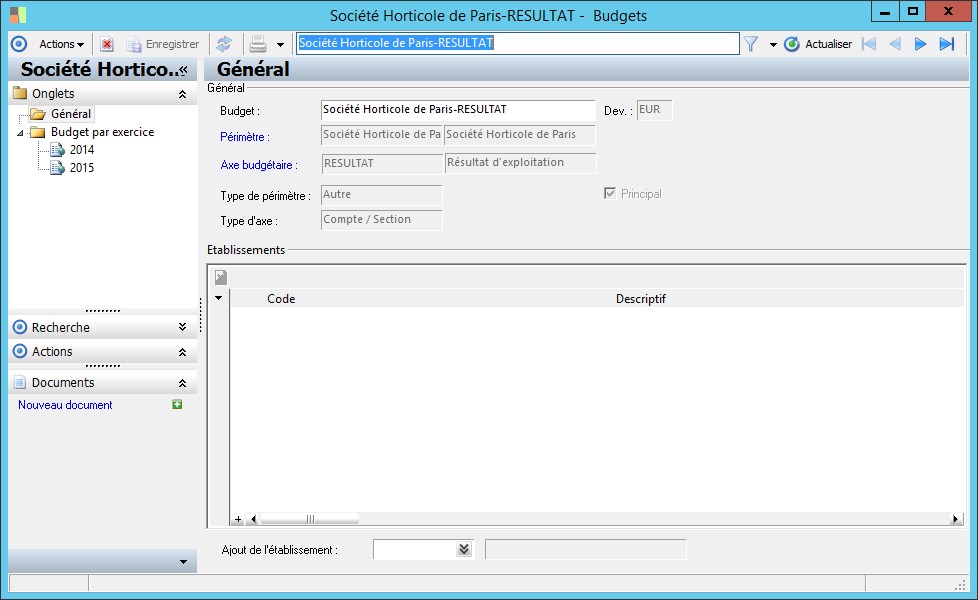This screenshot has height=600, width=978.
Task: Click the refresh arrows toolbar icon
Action: point(224,44)
